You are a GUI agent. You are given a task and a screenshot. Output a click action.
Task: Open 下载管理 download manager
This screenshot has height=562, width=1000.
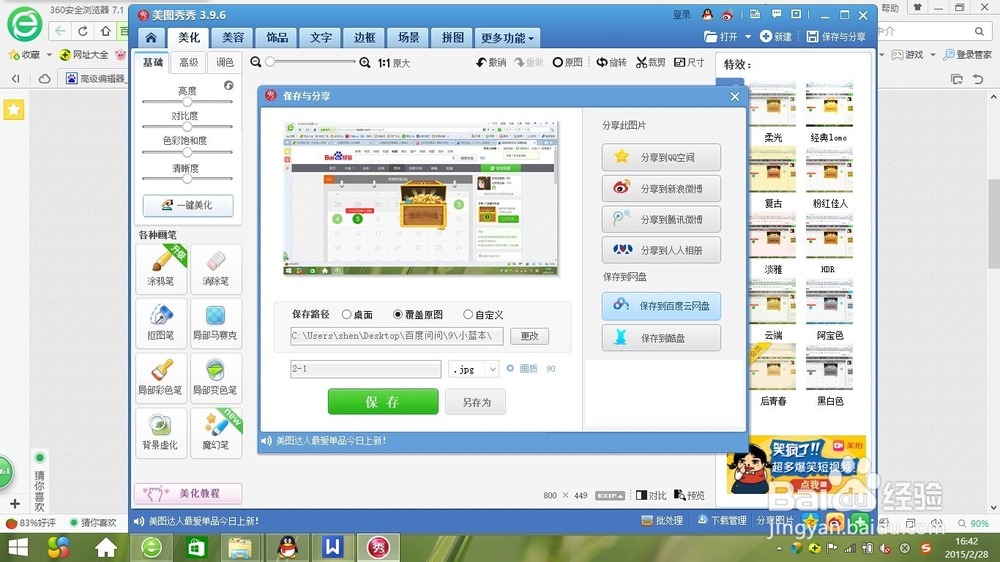(722, 521)
